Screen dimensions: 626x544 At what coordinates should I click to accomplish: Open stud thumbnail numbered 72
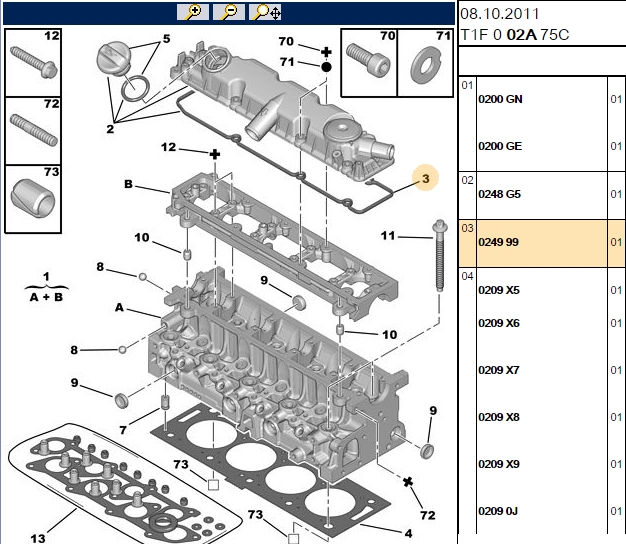(33, 131)
